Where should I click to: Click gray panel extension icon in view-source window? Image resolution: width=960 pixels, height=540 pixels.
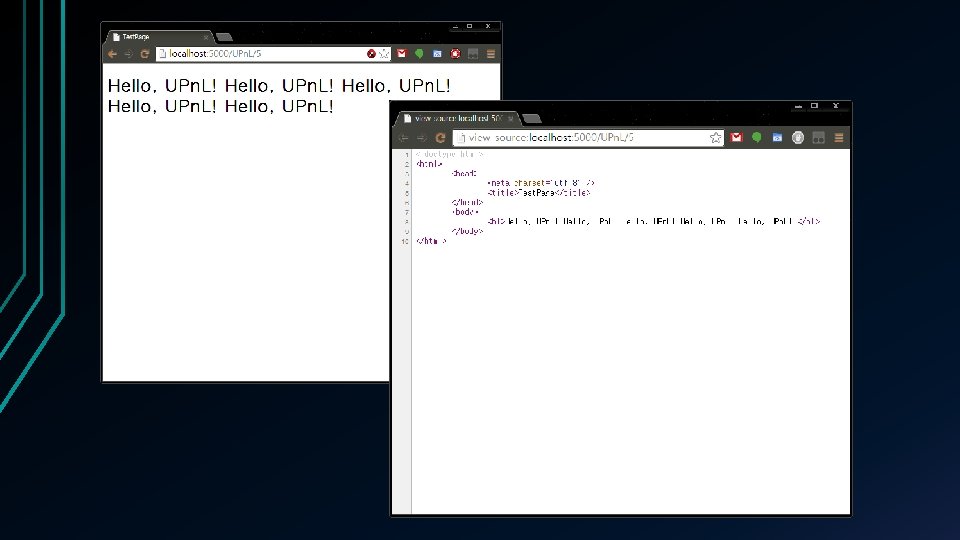point(819,138)
